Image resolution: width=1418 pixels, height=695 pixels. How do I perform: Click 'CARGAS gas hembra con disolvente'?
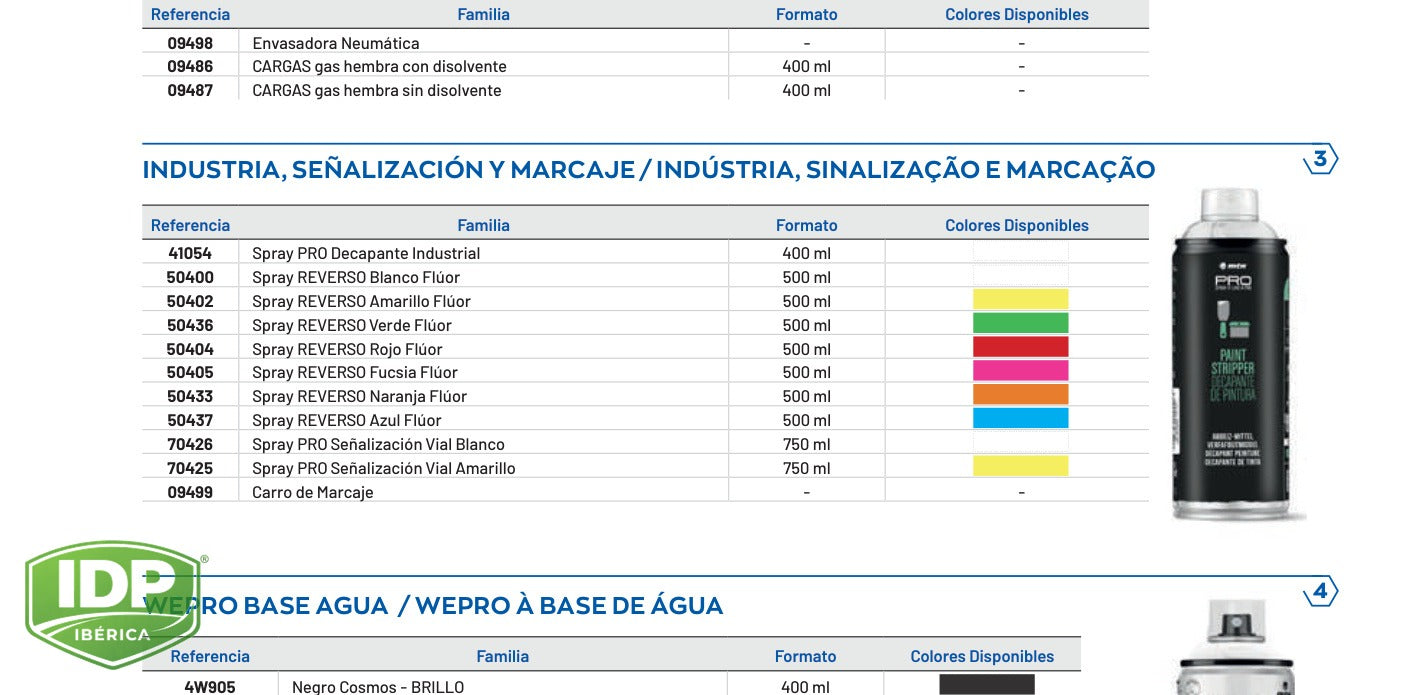click(379, 66)
